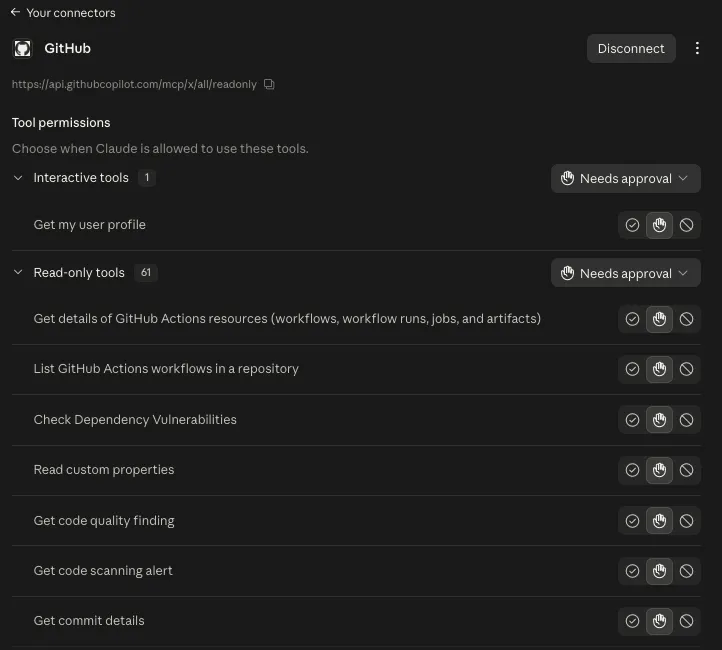This screenshot has width=722, height=650.
Task: Click the Interactive tools section label
Action: [81, 178]
